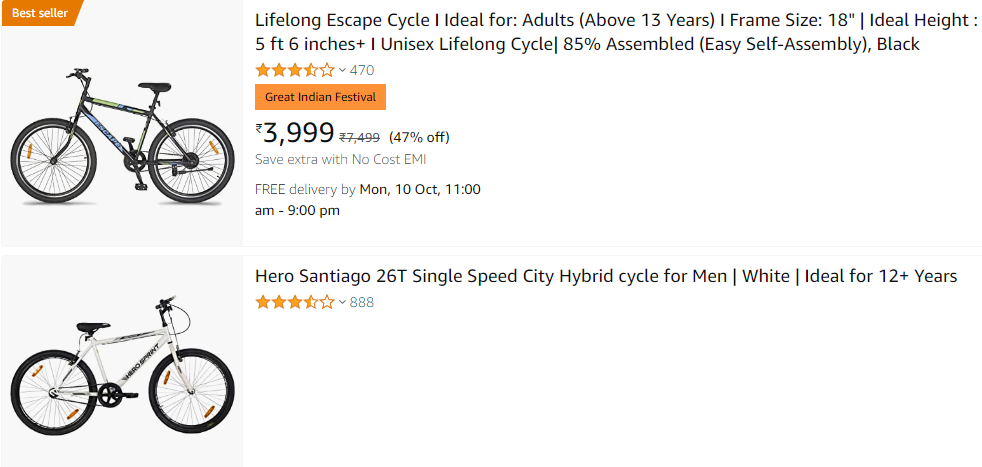Open the 888 ratings link
This screenshot has height=467, width=982.
pyautogui.click(x=362, y=302)
